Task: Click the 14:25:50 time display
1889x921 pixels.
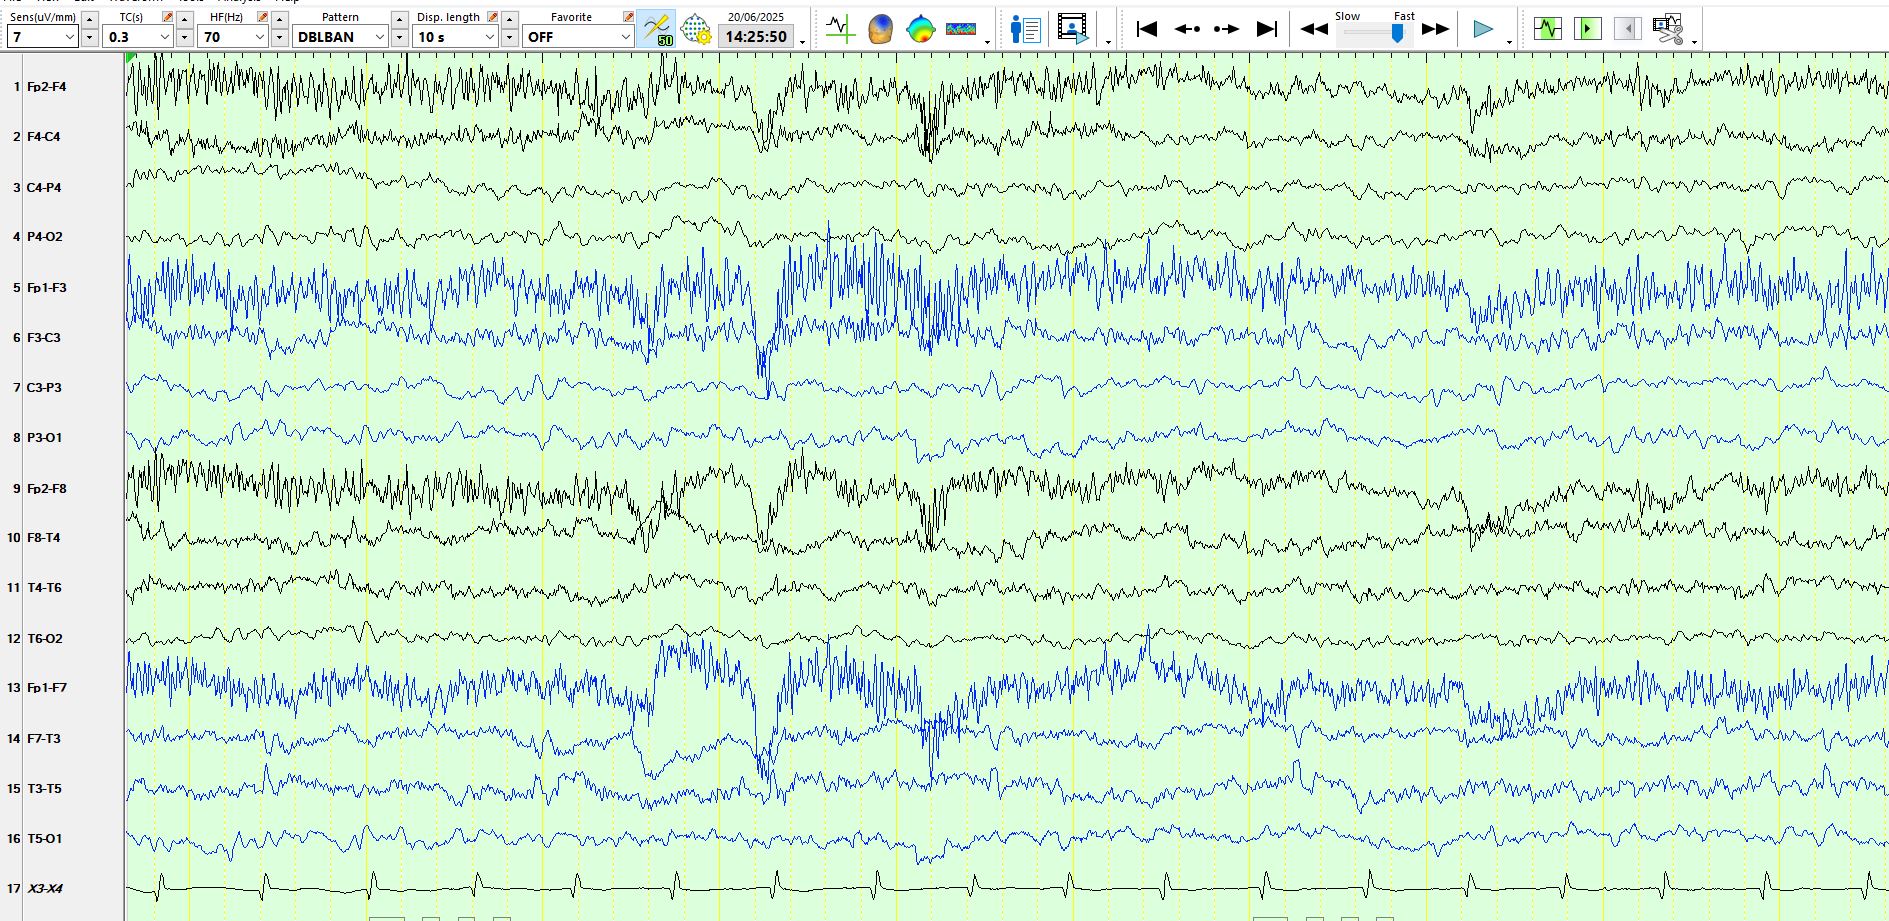Action: 756,37
